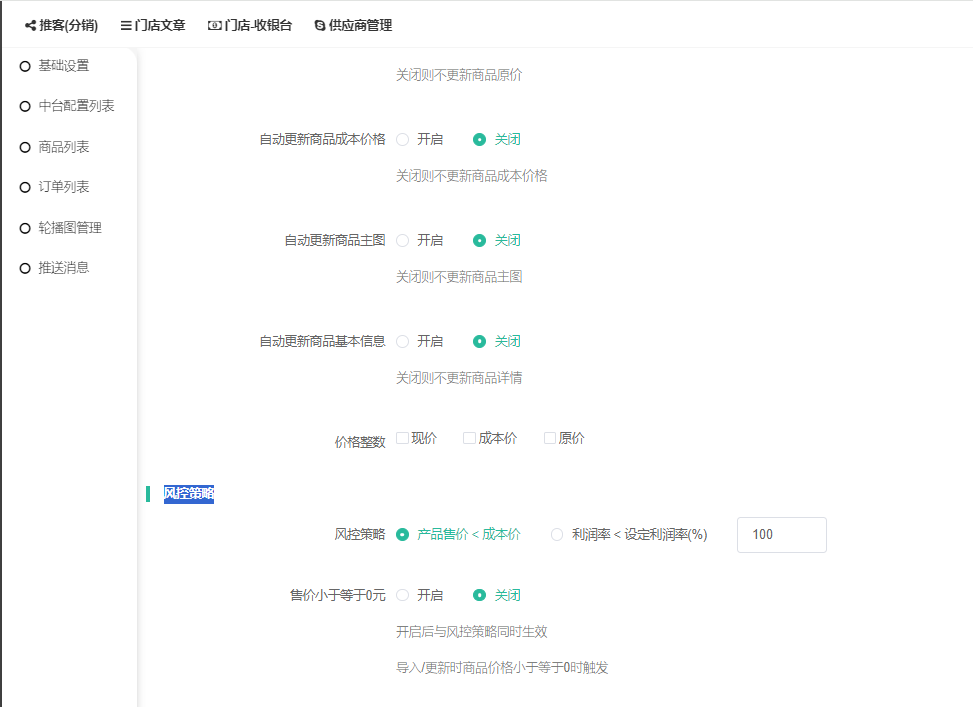Click the circle icon next to 基础设置
Screen dimensions: 973x707
click(x=25, y=66)
